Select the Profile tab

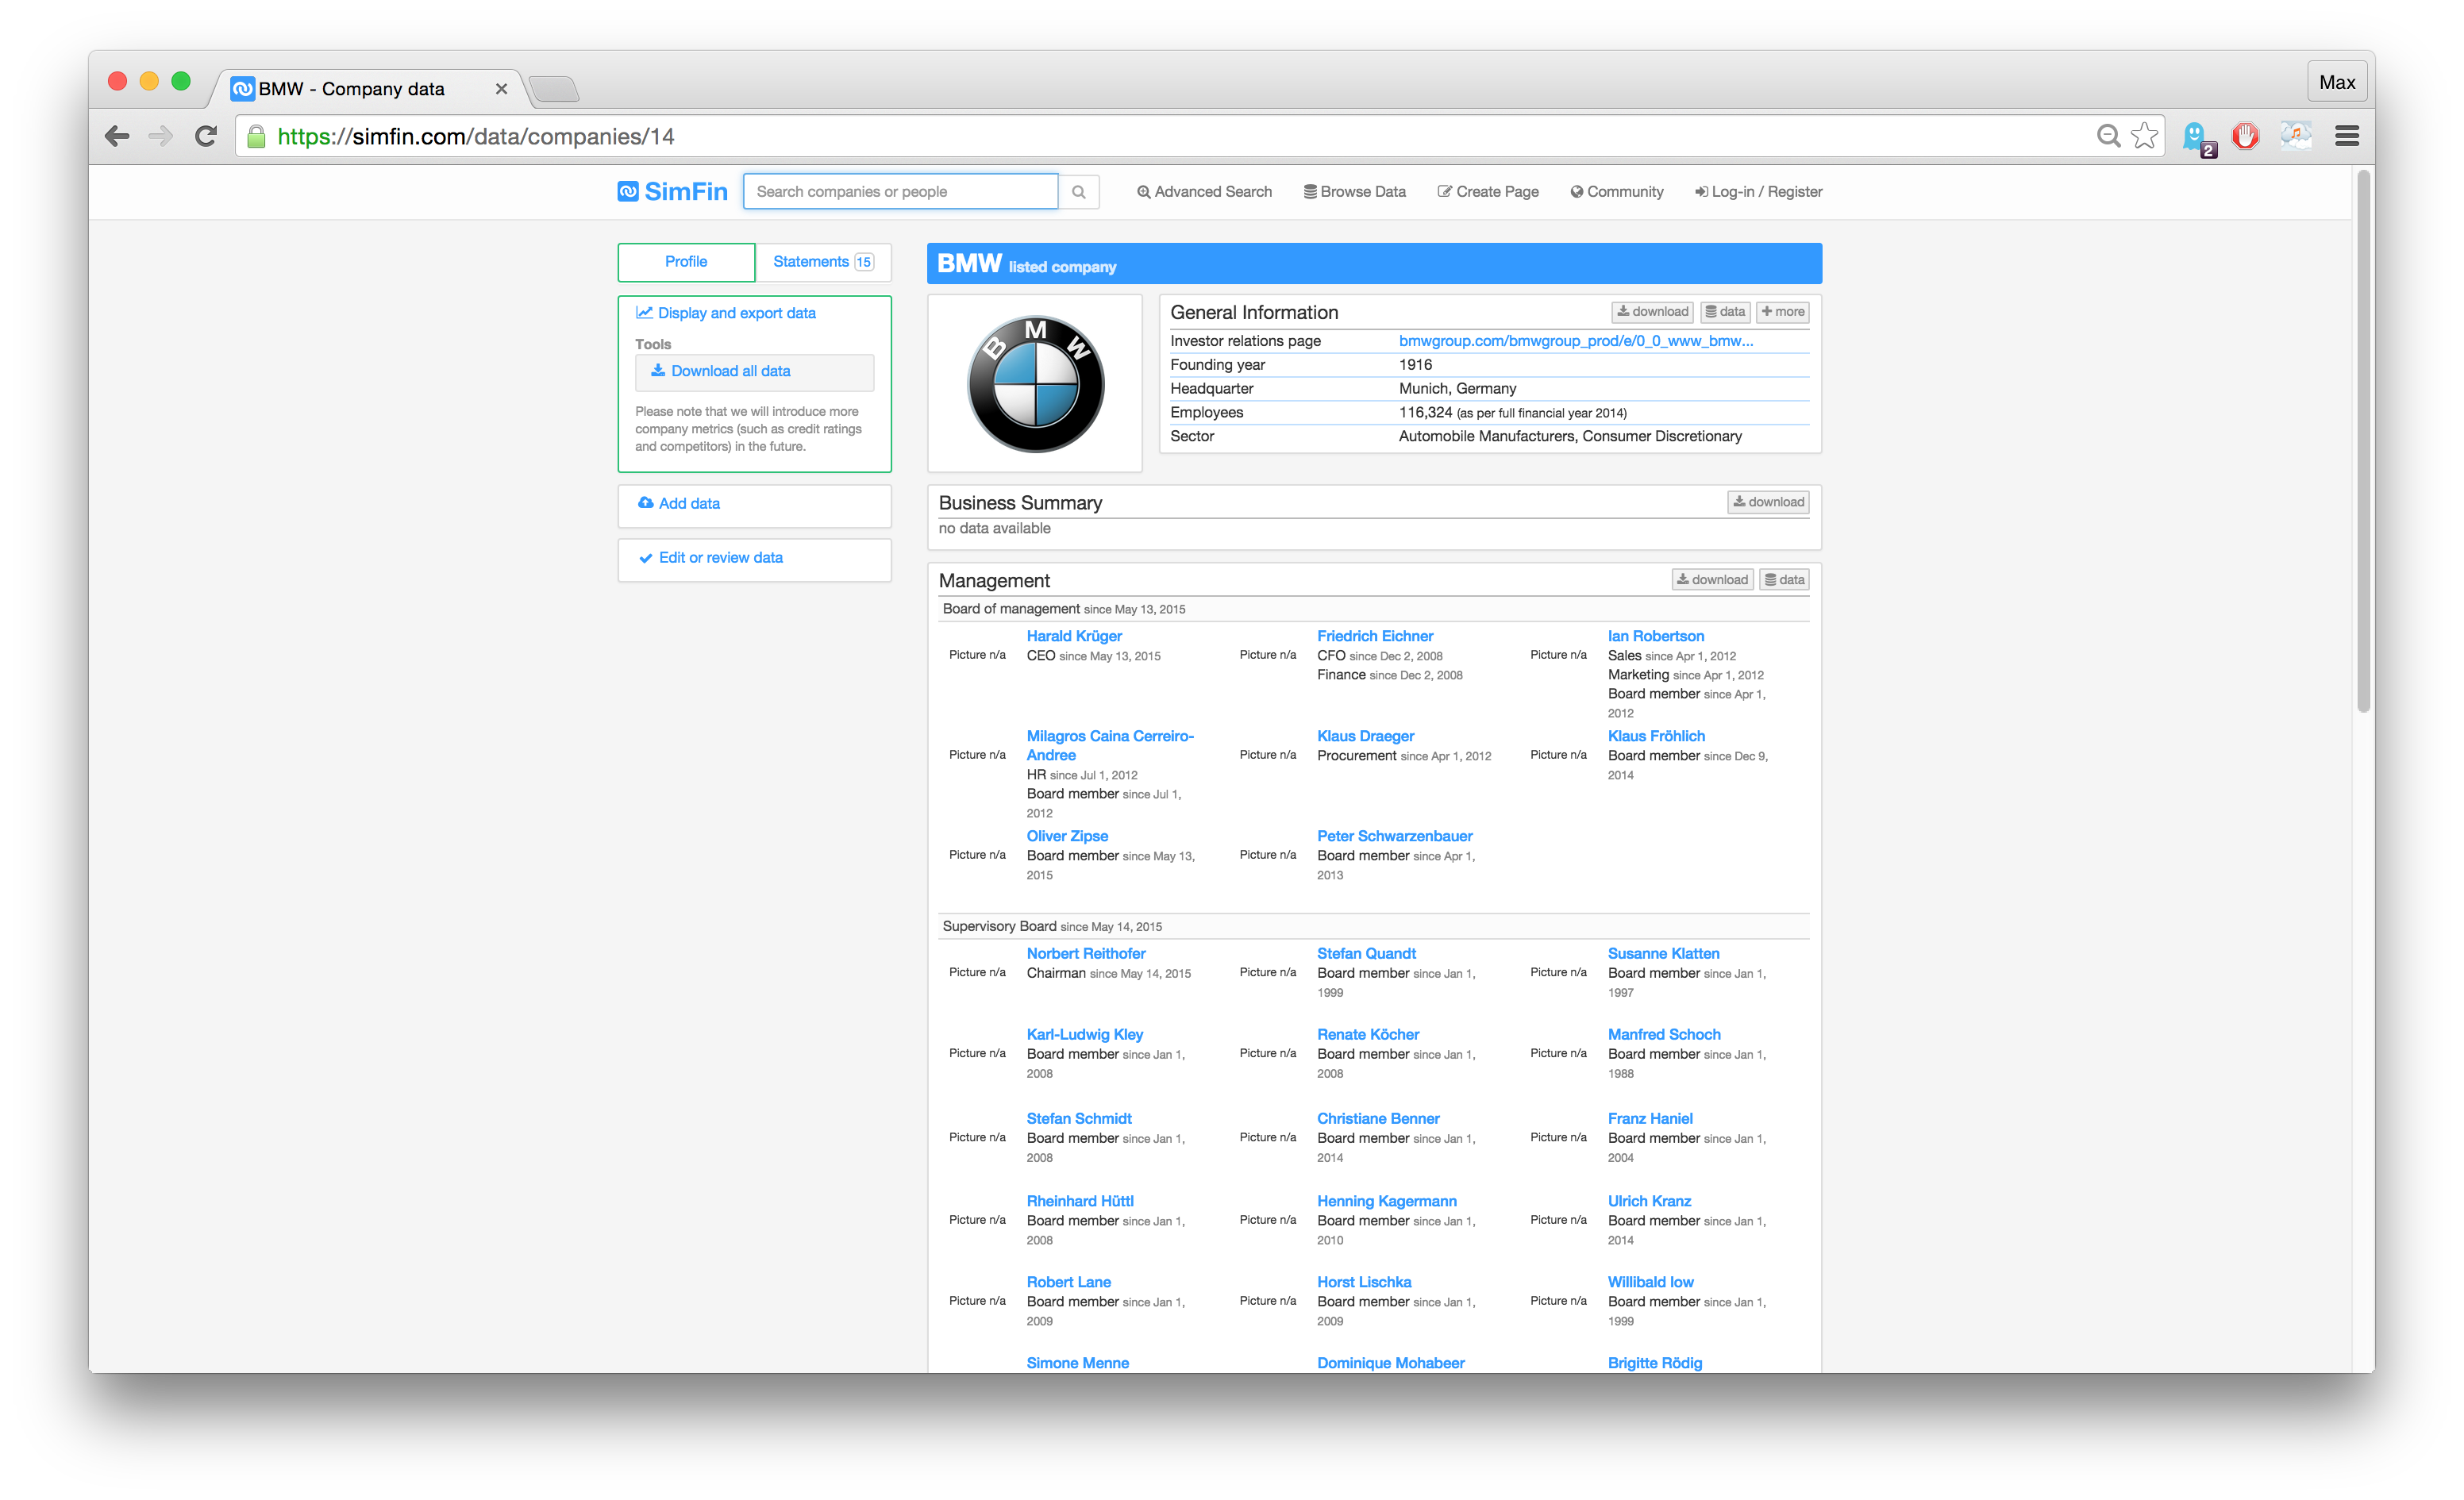686,262
